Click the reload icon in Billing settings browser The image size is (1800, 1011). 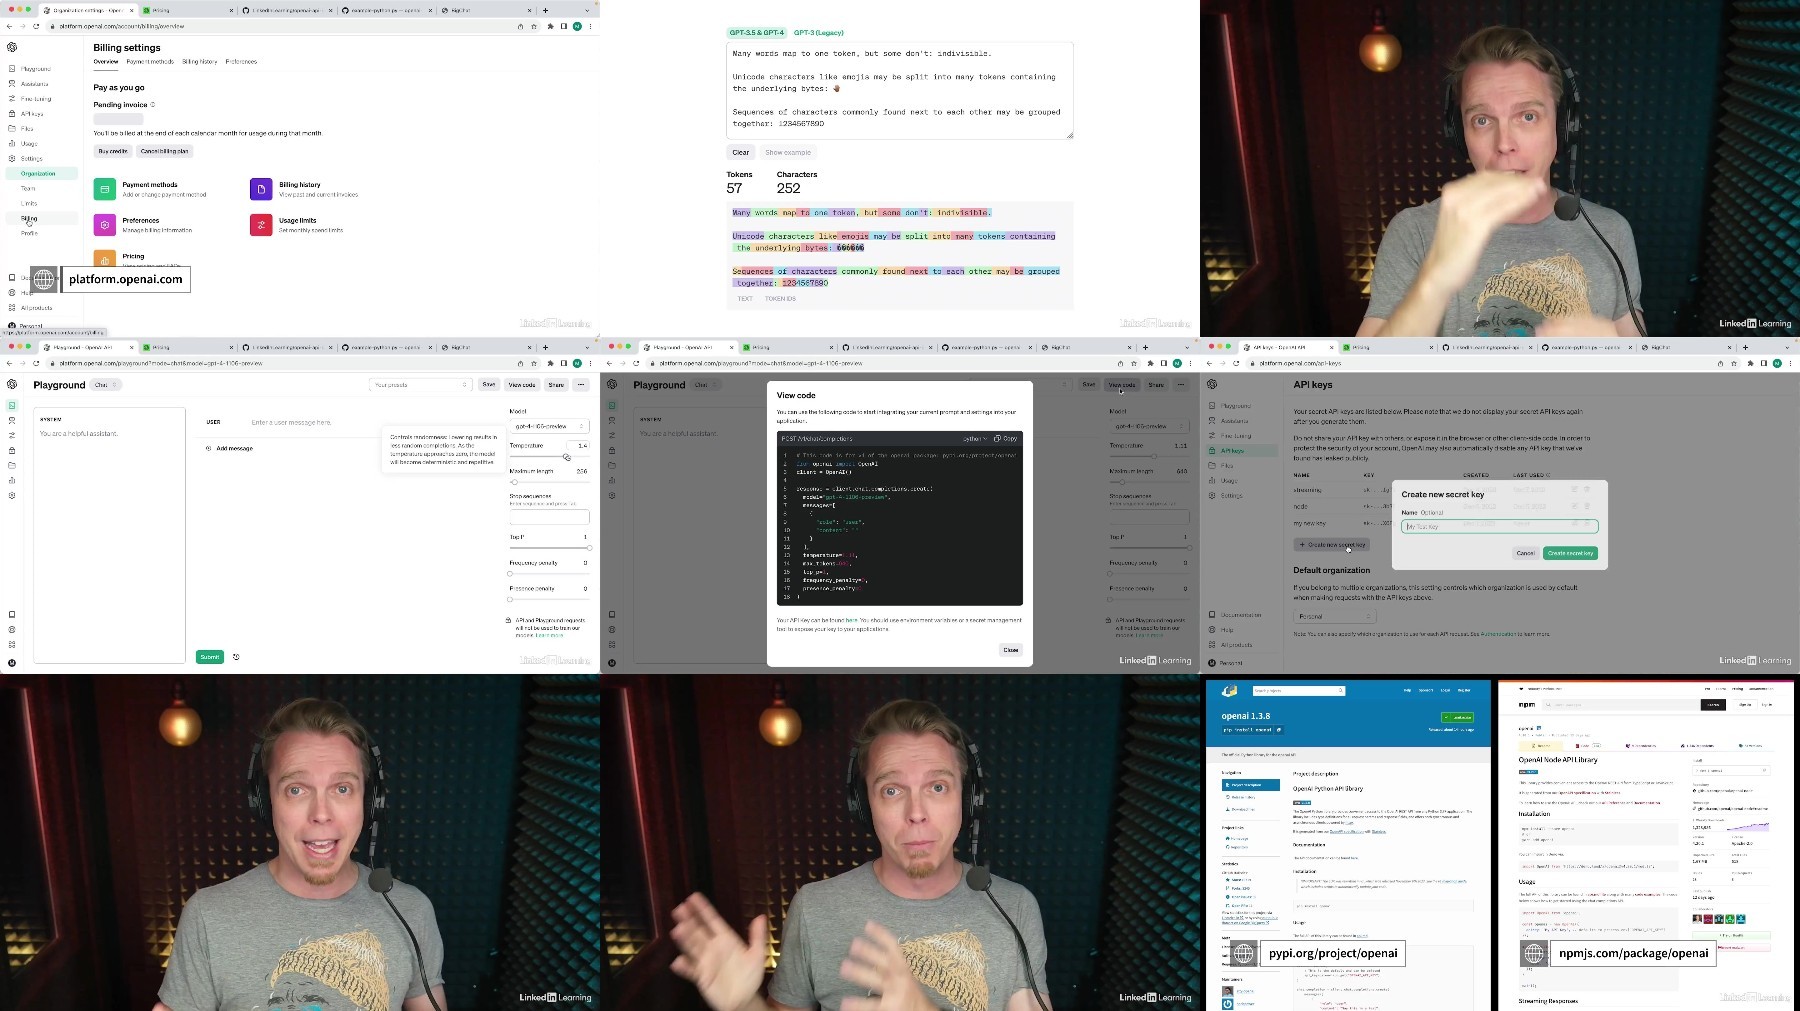[36, 26]
